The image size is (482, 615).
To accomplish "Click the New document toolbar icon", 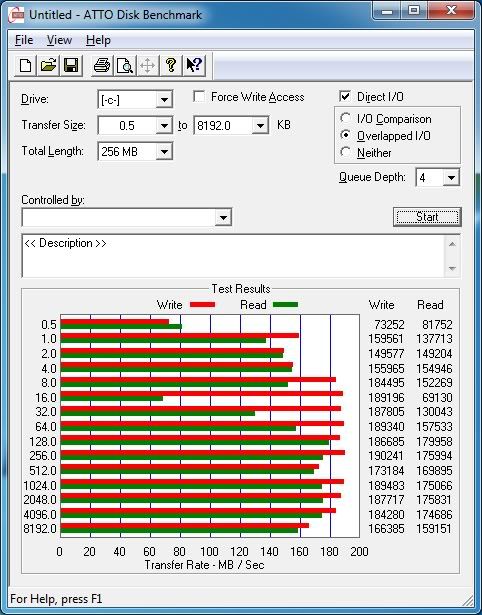I will 25,65.
